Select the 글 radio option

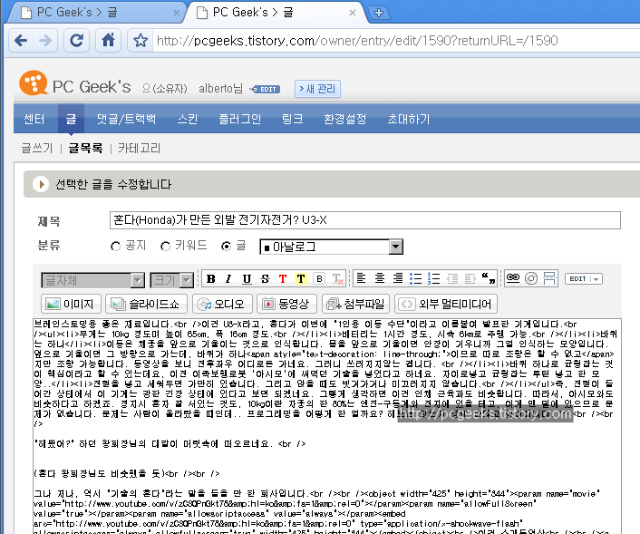click(226, 247)
